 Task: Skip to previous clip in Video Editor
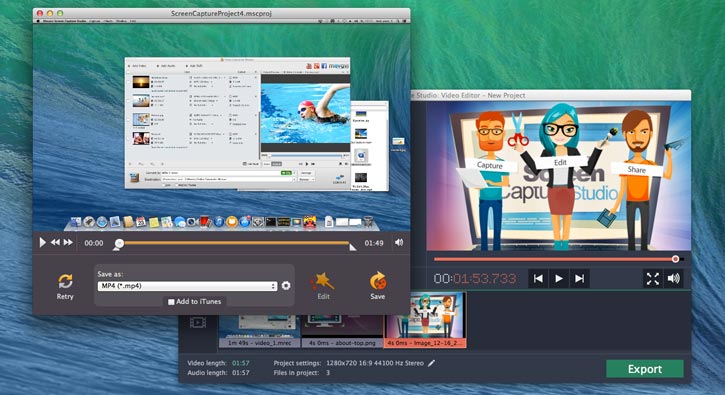[x=538, y=278]
